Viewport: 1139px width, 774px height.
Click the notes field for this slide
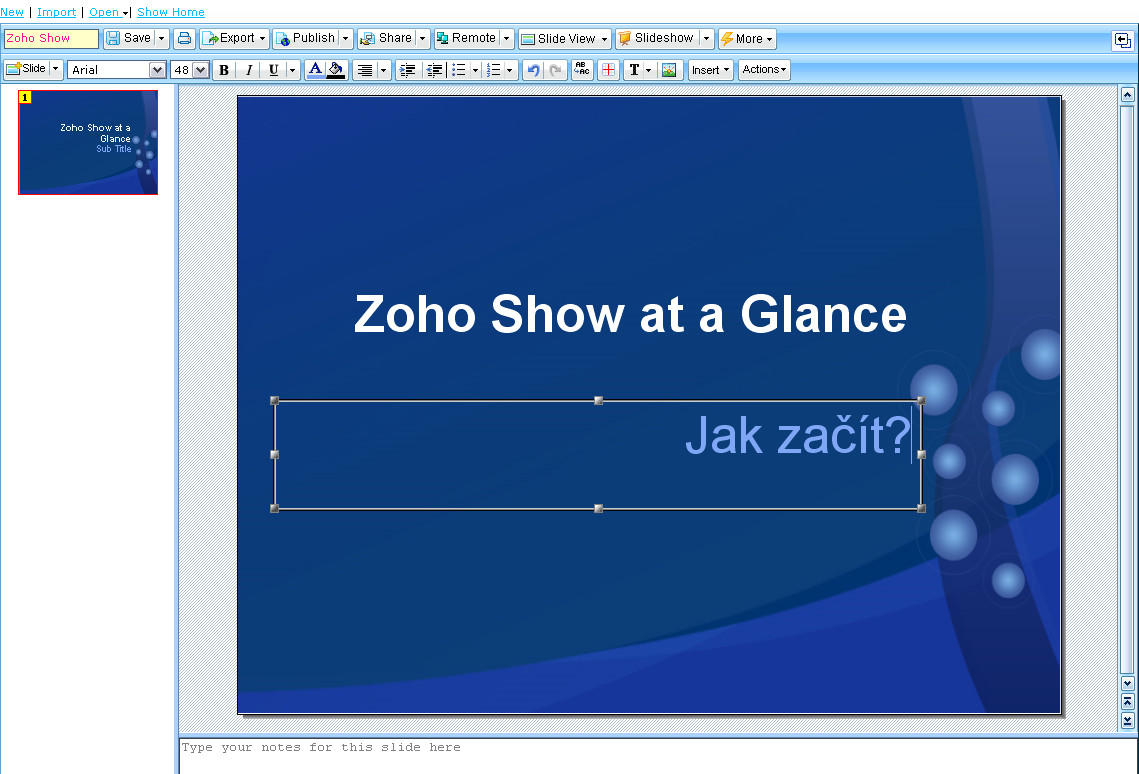(x=657, y=756)
